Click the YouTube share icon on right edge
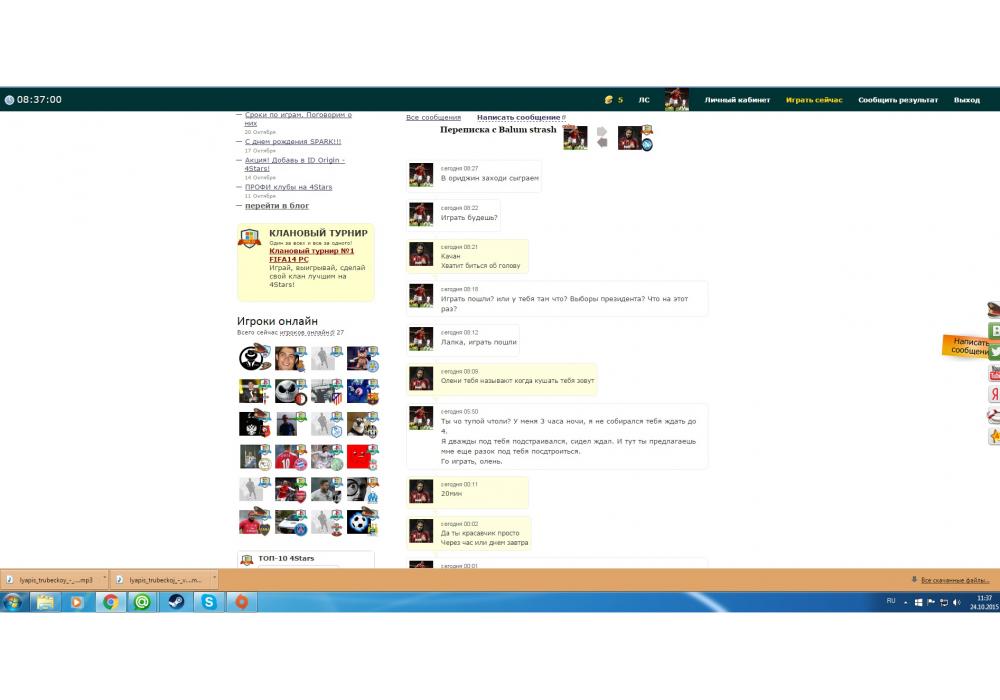This screenshot has height=700, width=1000. point(994,374)
